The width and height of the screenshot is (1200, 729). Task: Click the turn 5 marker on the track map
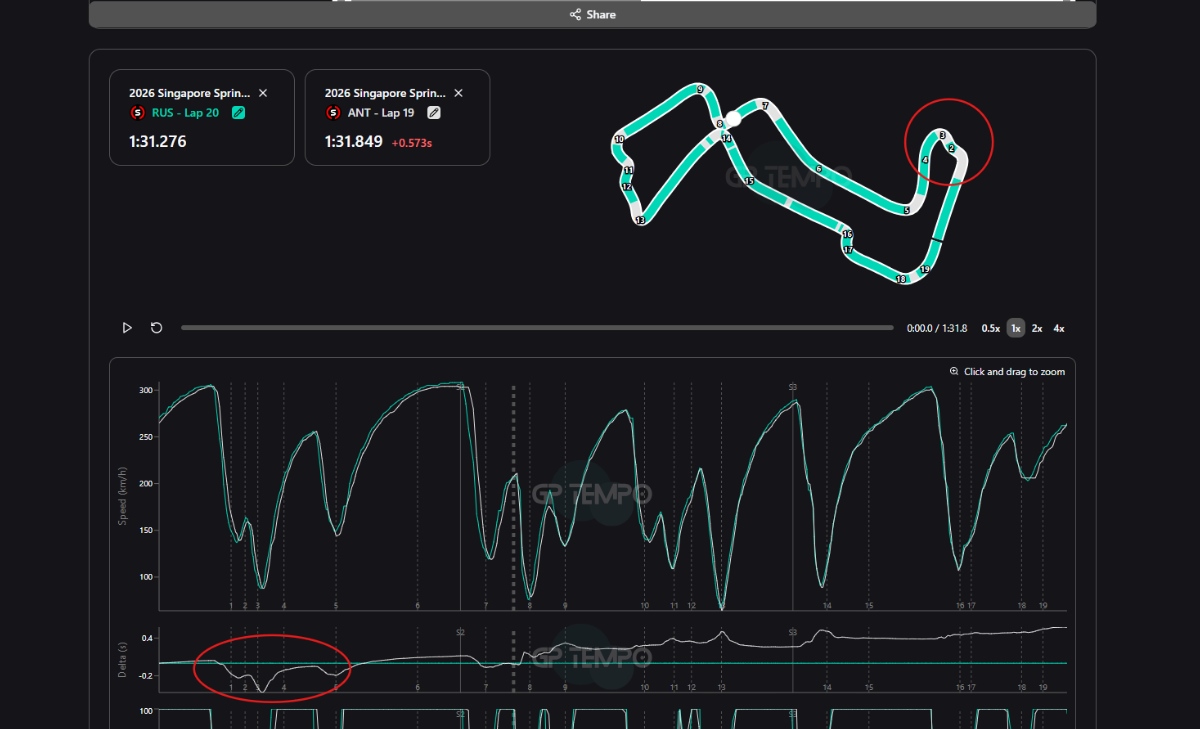(906, 211)
